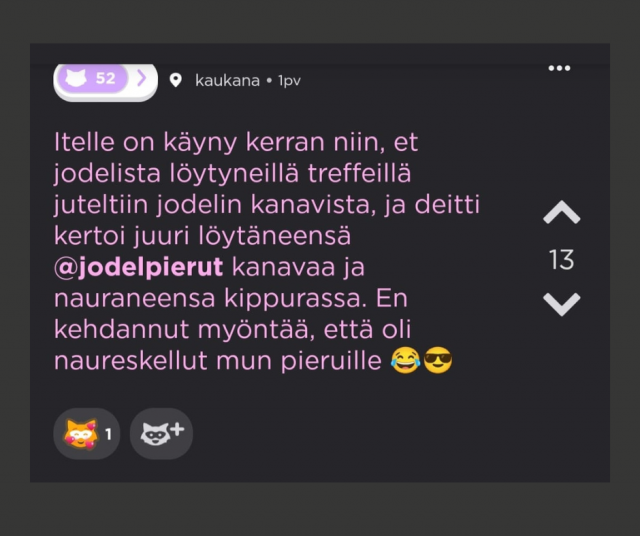
Task: Select the 'kaukana' distance label
Action: coord(227,80)
